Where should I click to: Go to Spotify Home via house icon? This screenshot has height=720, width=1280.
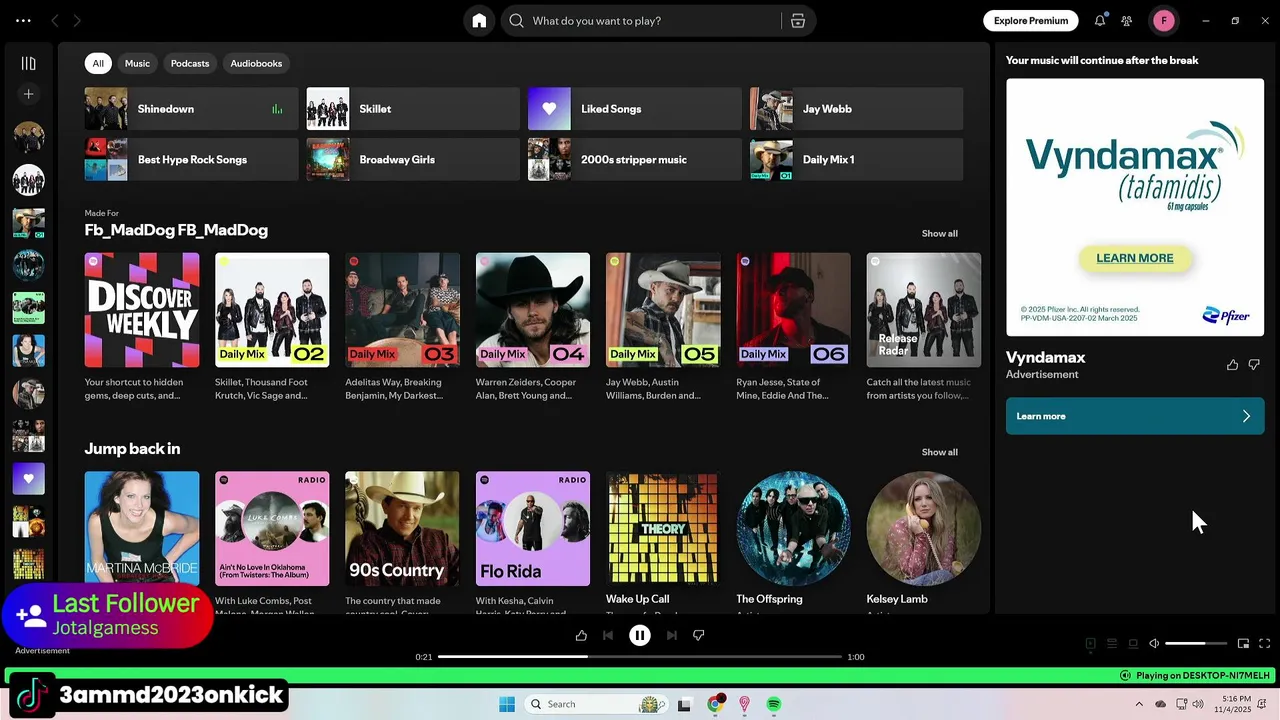[479, 21]
